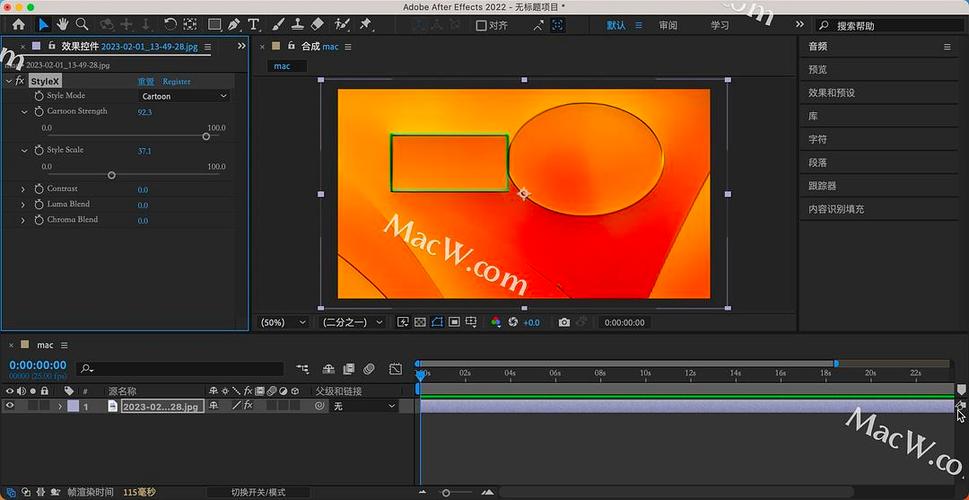Select the Brush tool
Image resolution: width=969 pixels, height=500 pixels.
(x=278, y=25)
